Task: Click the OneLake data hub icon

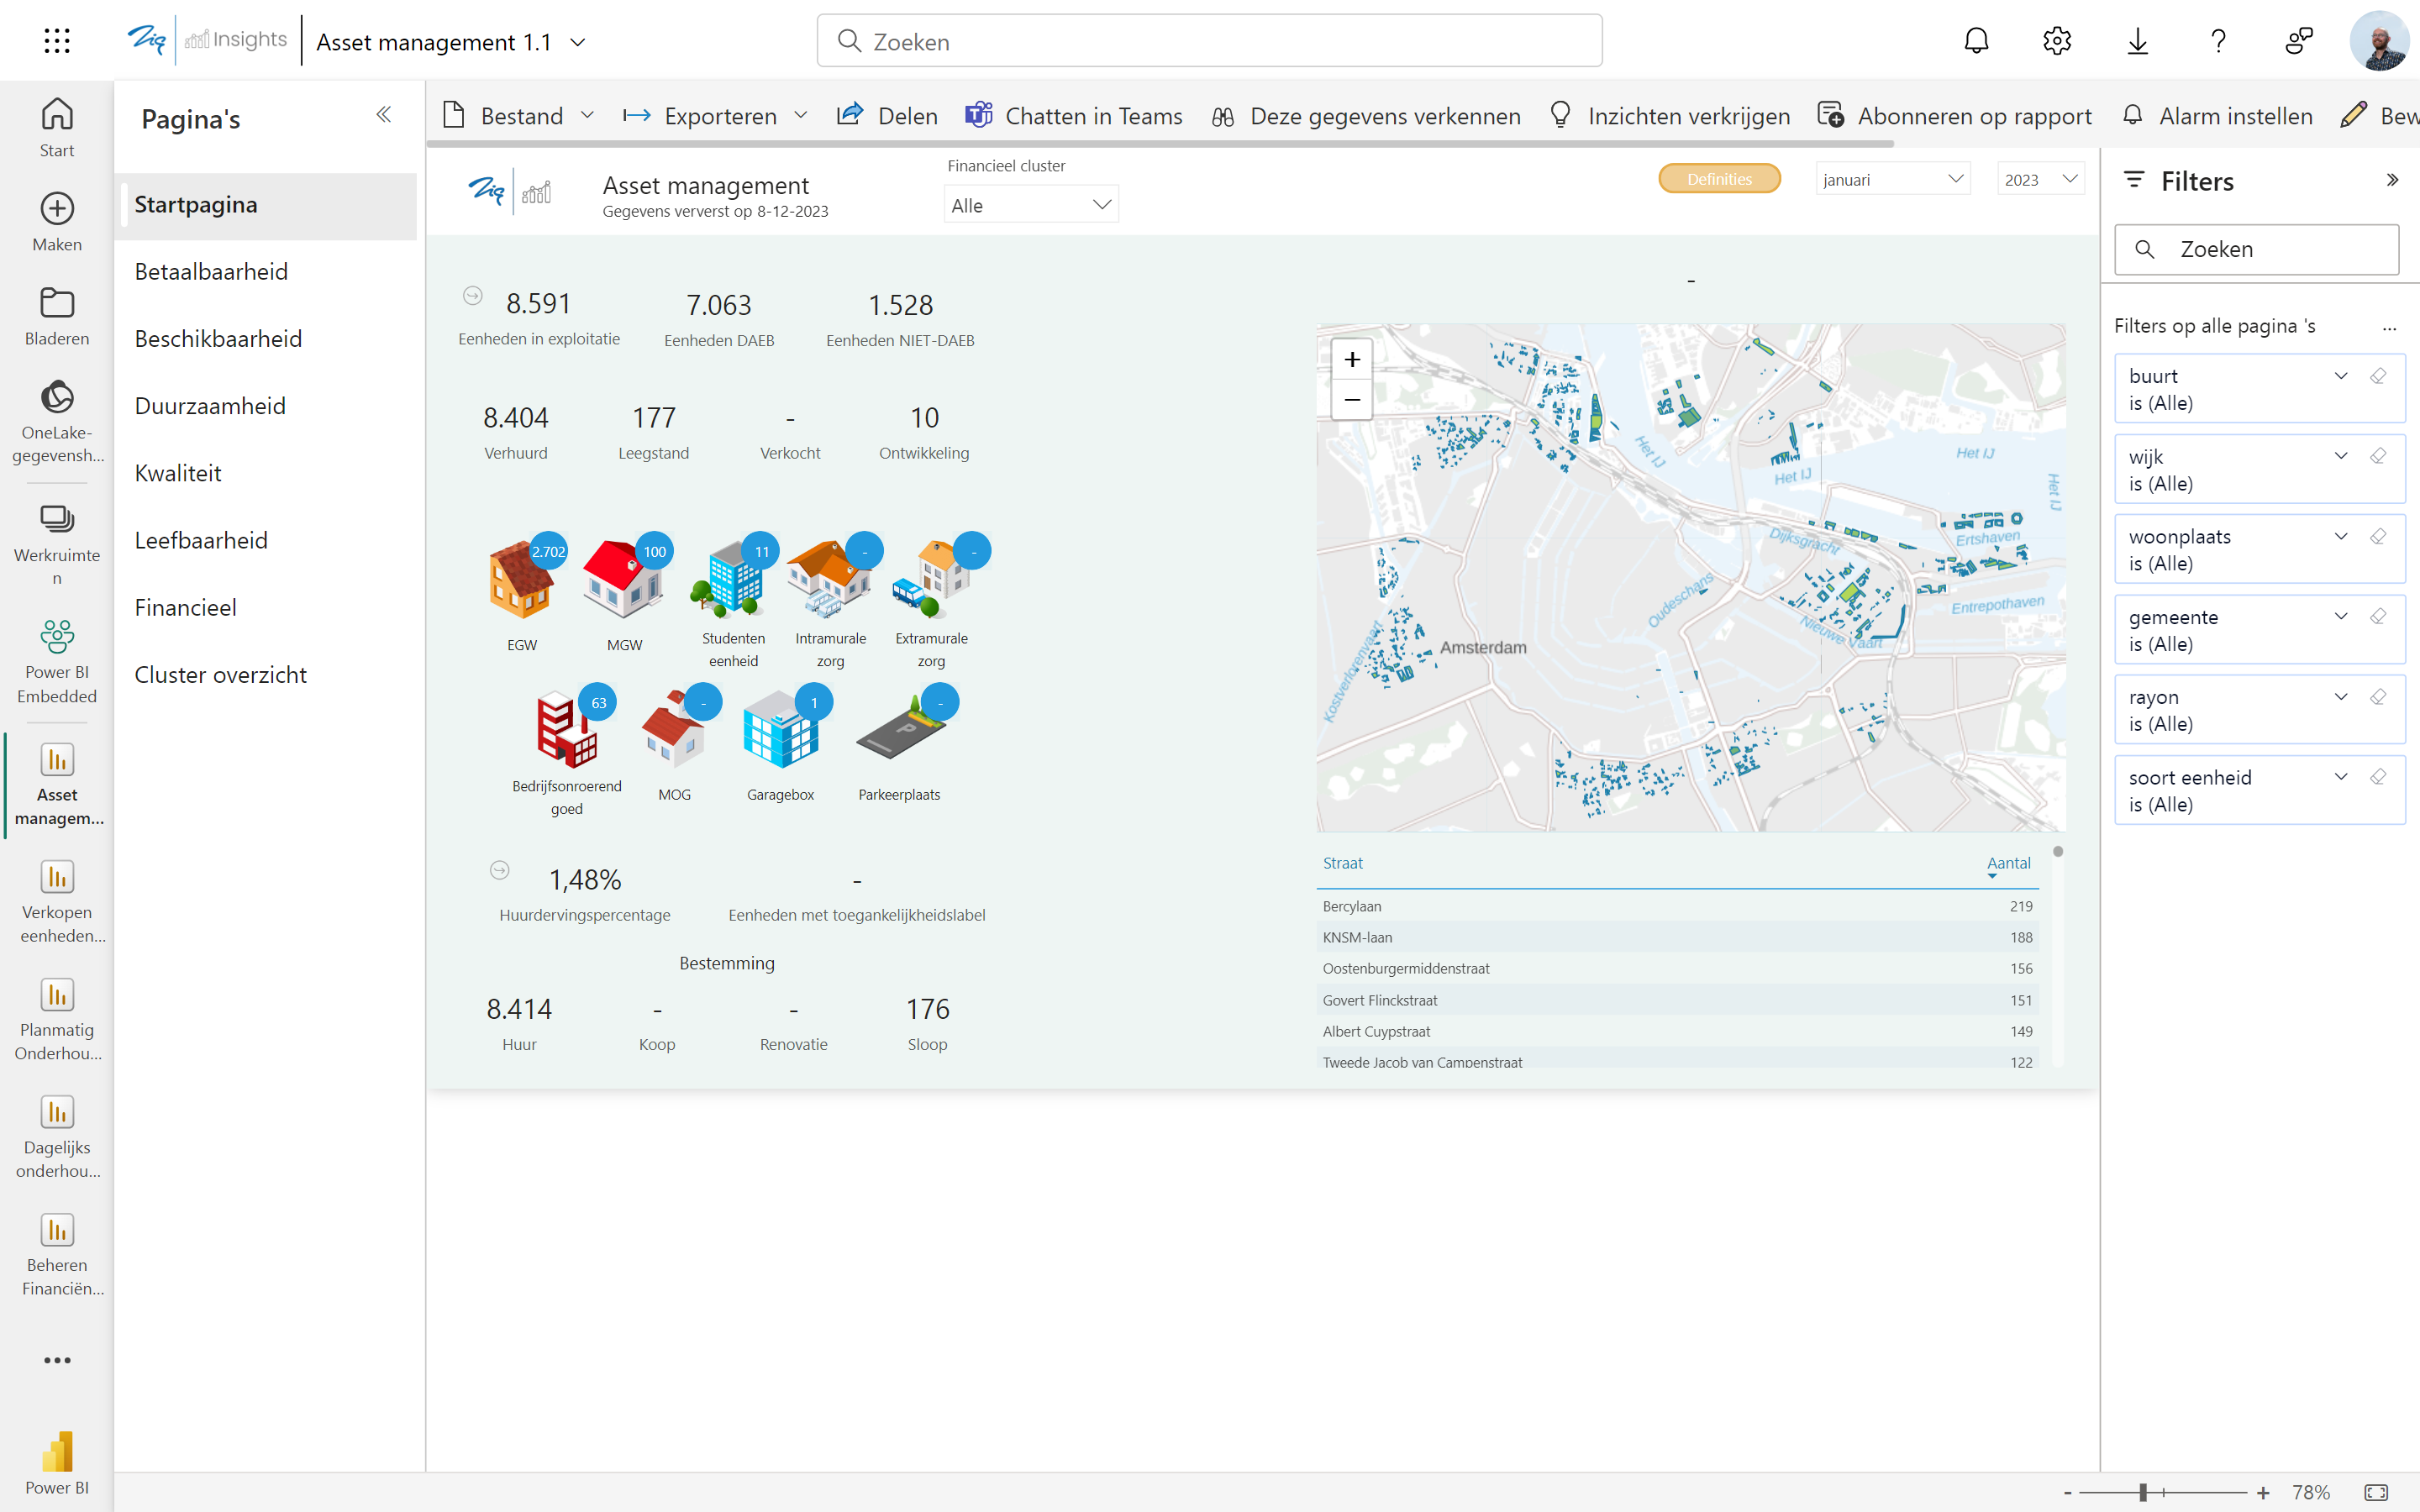Action: 57,398
